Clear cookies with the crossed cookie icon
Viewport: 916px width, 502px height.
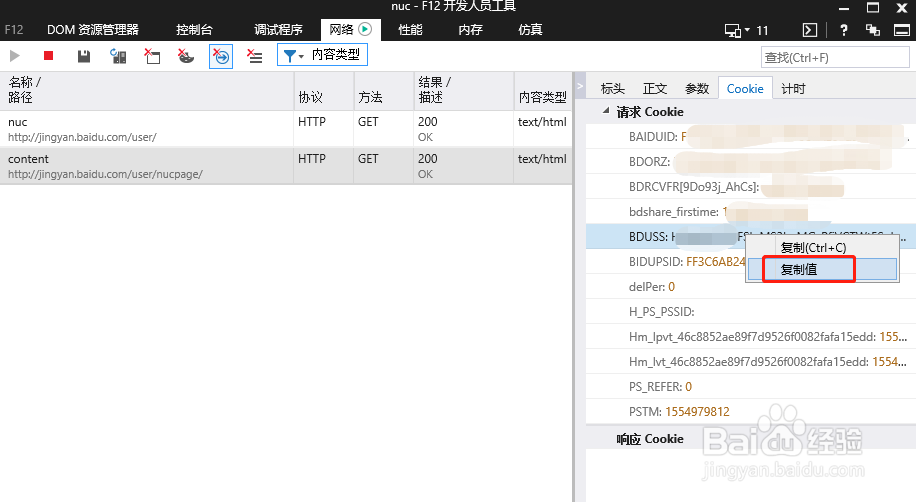pyautogui.click(x=186, y=56)
